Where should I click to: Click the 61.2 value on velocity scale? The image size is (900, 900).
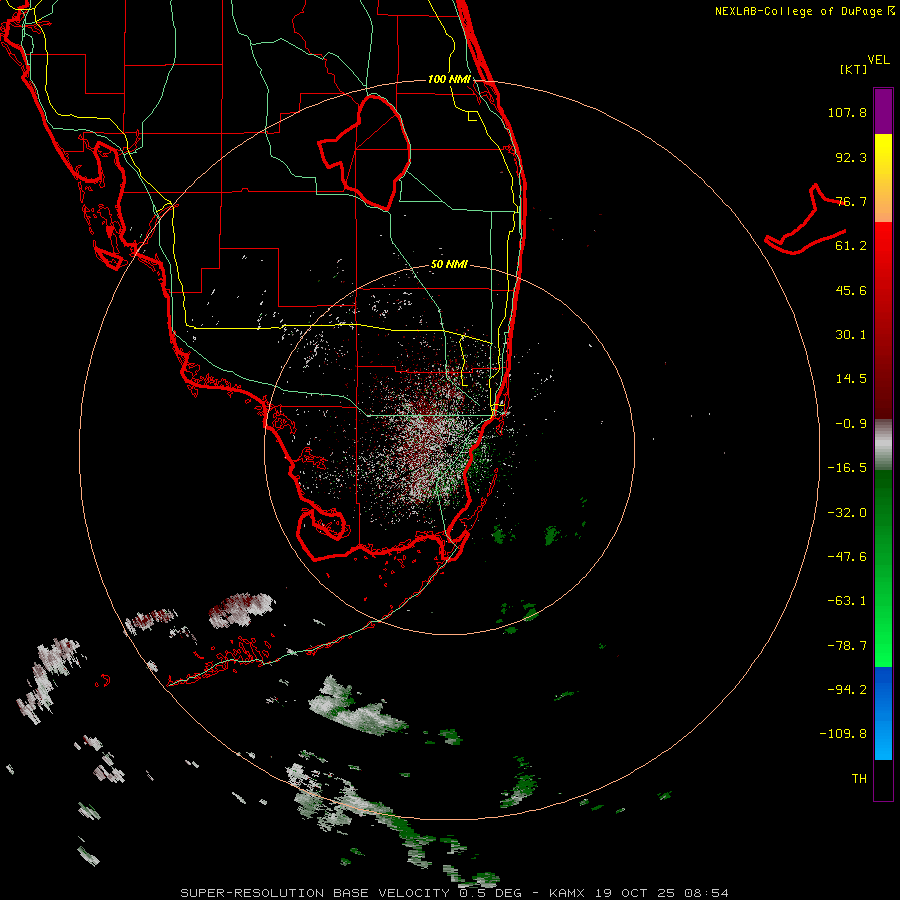851,246
